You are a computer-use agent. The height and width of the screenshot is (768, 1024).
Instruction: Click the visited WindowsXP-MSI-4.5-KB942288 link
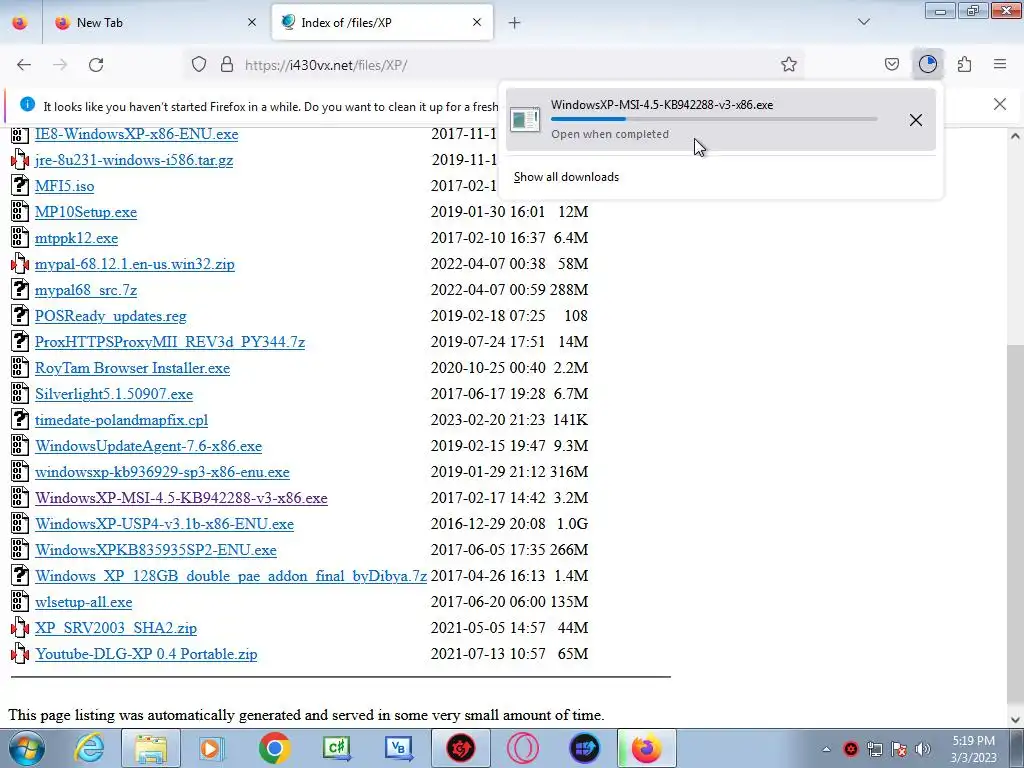[x=182, y=498]
